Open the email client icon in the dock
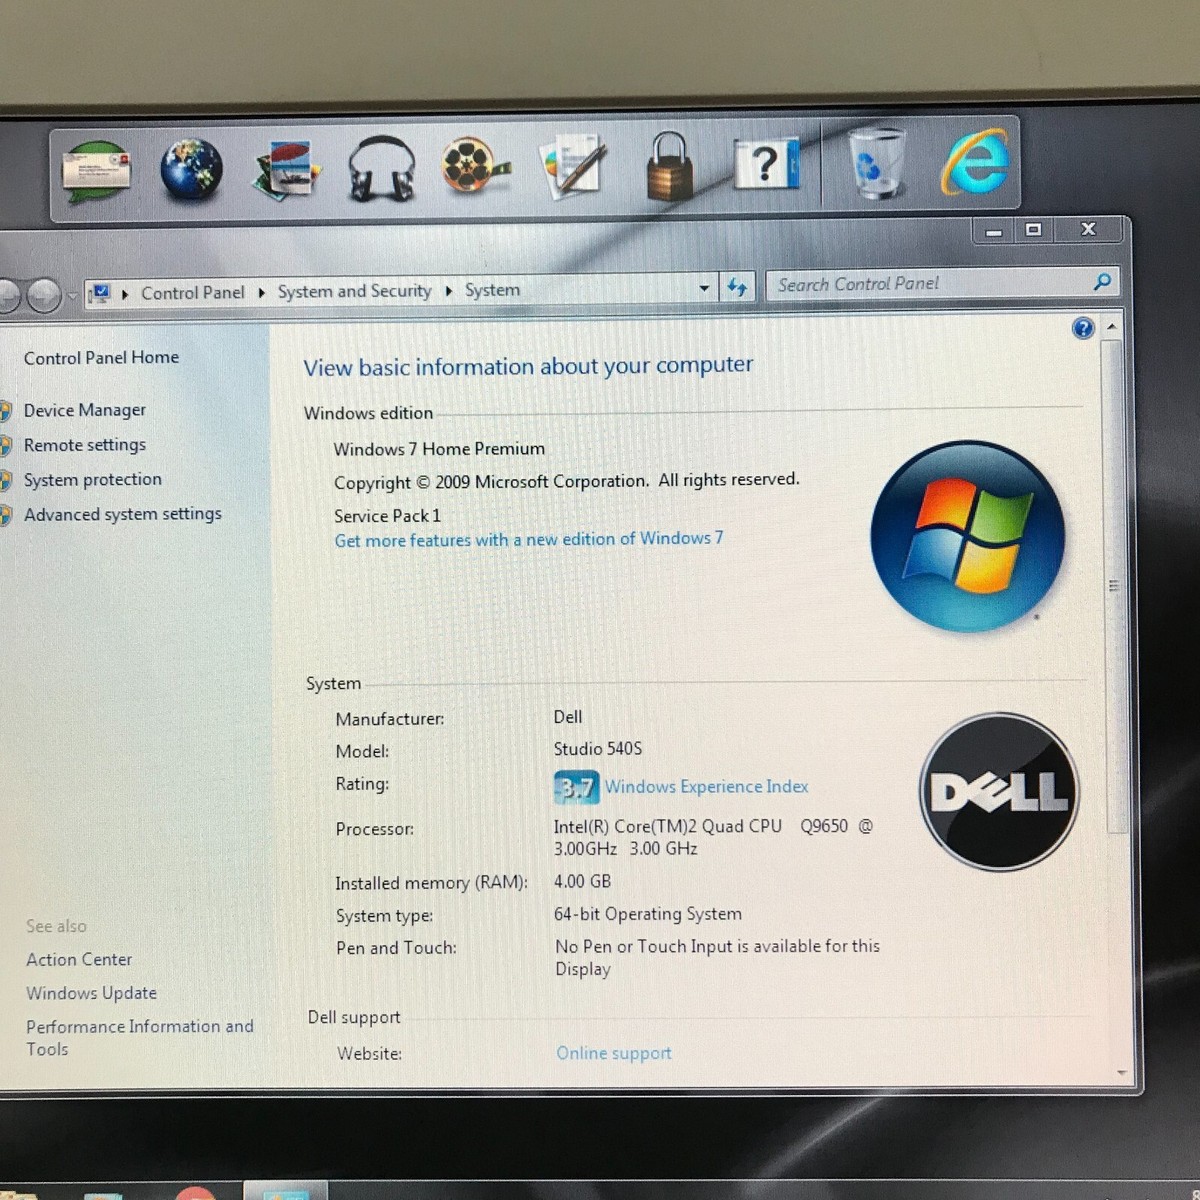Image resolution: width=1200 pixels, height=1200 pixels. (96, 170)
